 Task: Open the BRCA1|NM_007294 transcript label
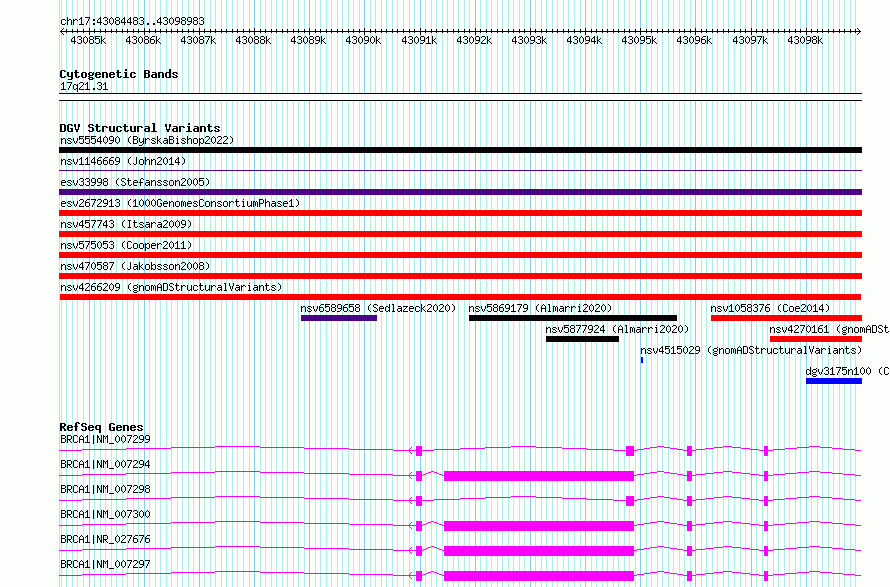pyautogui.click(x=105, y=464)
